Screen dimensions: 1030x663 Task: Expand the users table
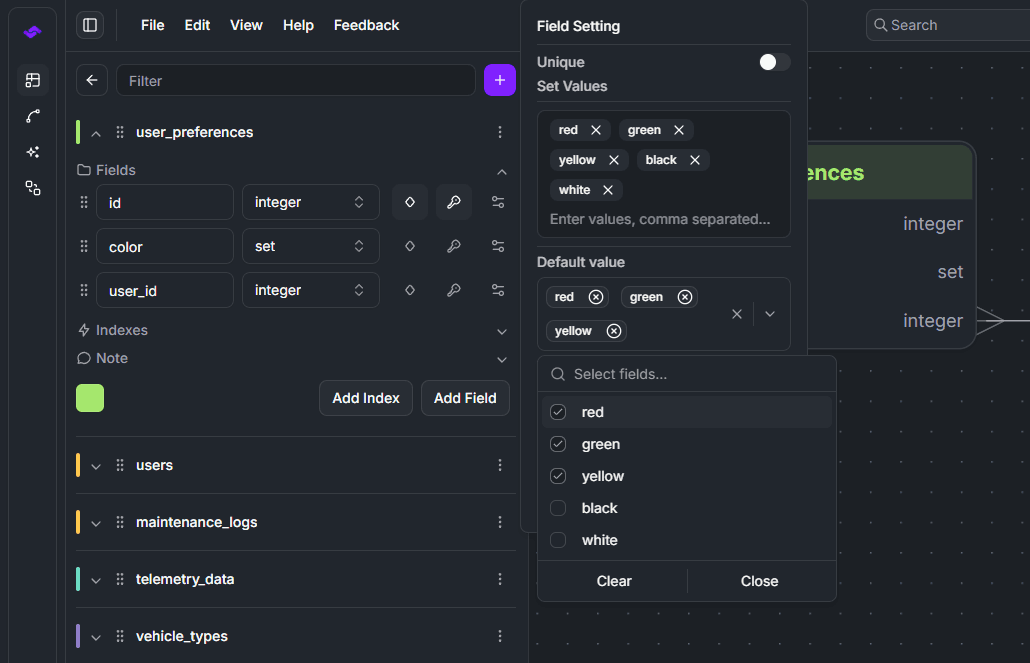tap(96, 465)
